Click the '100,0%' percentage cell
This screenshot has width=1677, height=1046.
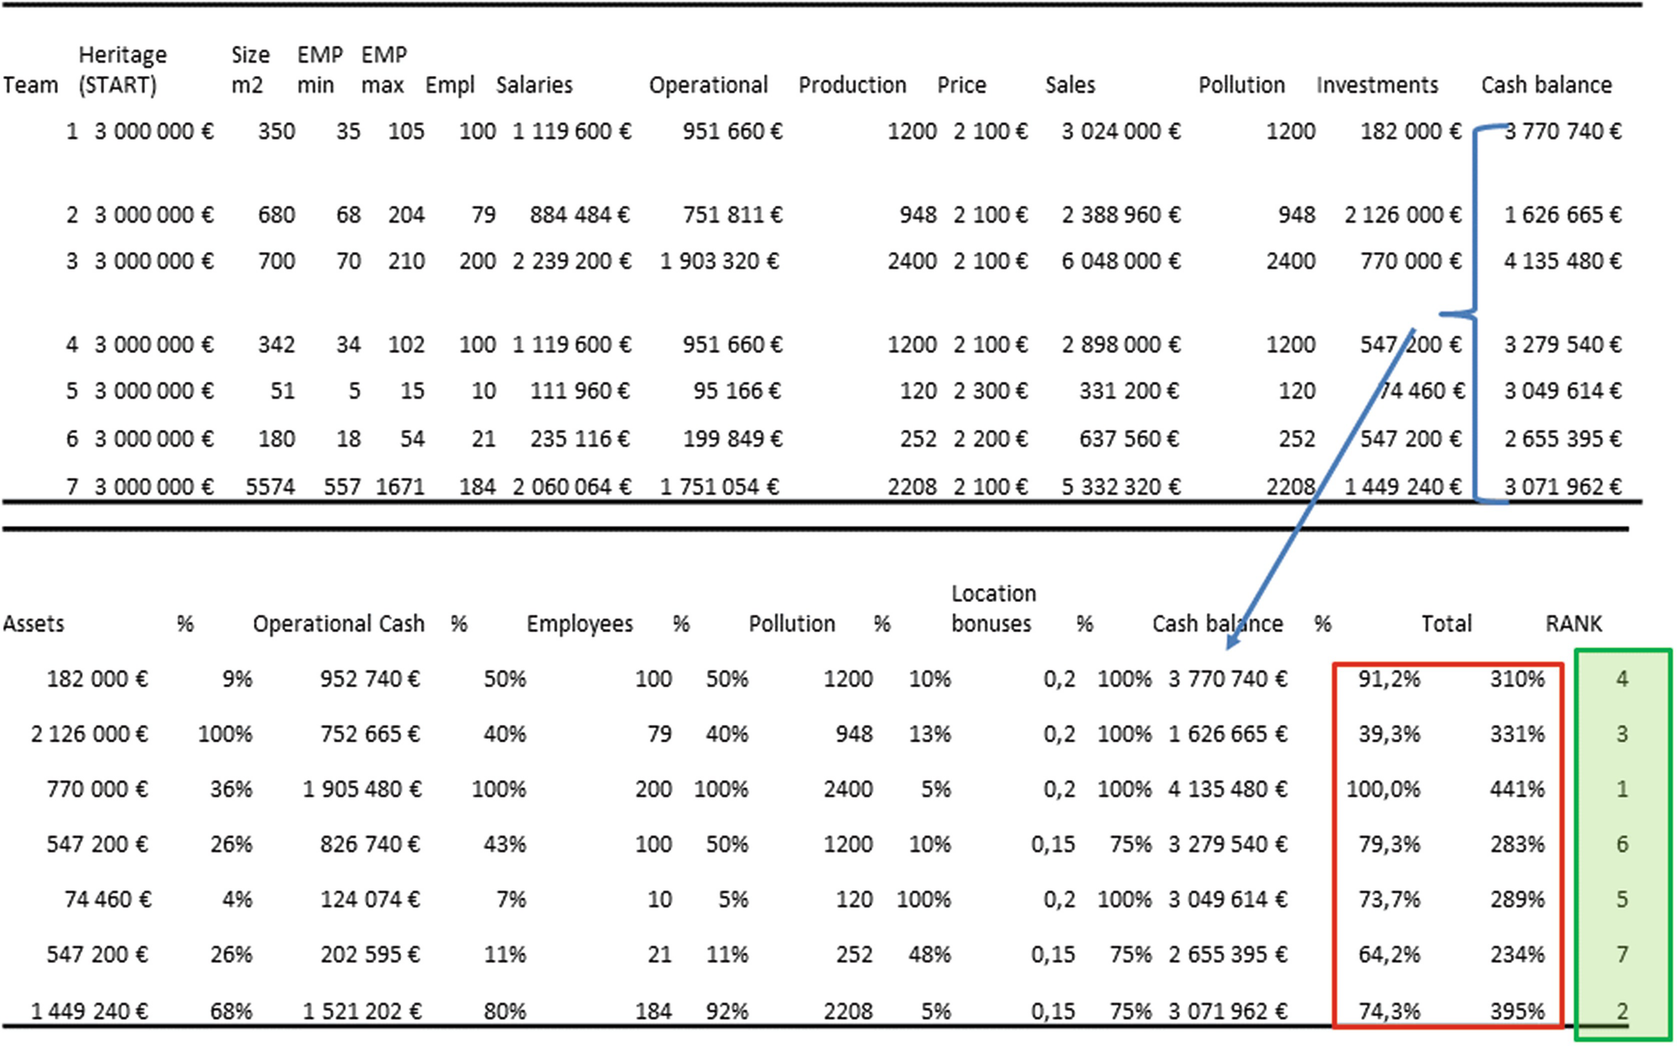(1383, 789)
